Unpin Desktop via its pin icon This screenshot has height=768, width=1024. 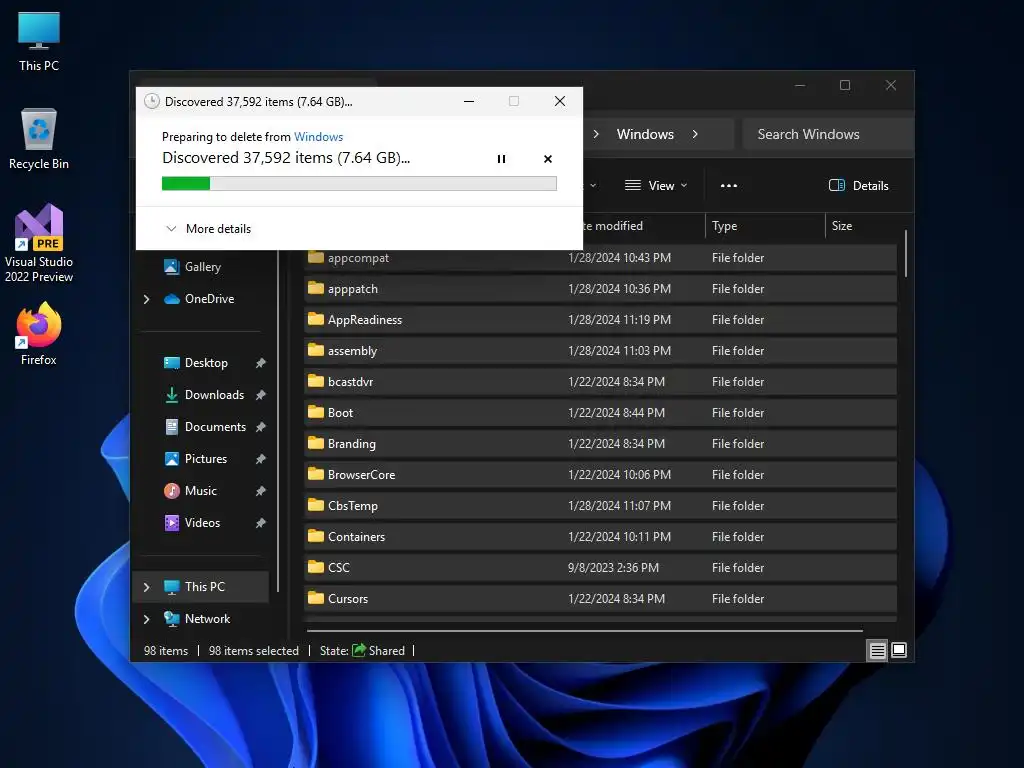coord(261,362)
